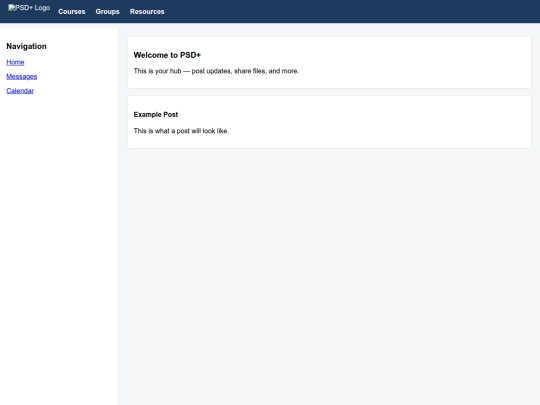The height and width of the screenshot is (405, 540).
Task: Go to the Home link in sidebar
Action: [15, 62]
